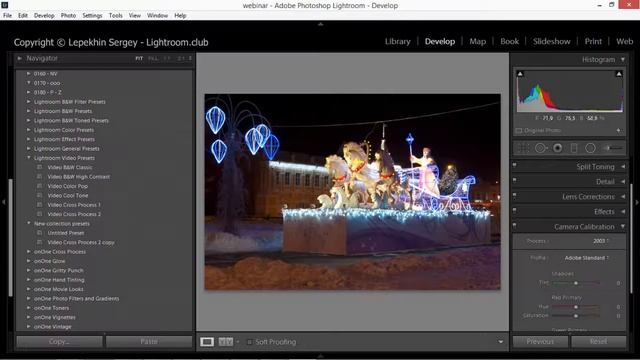
Task: Click the Before/After YY view icon
Action: click(x=226, y=342)
